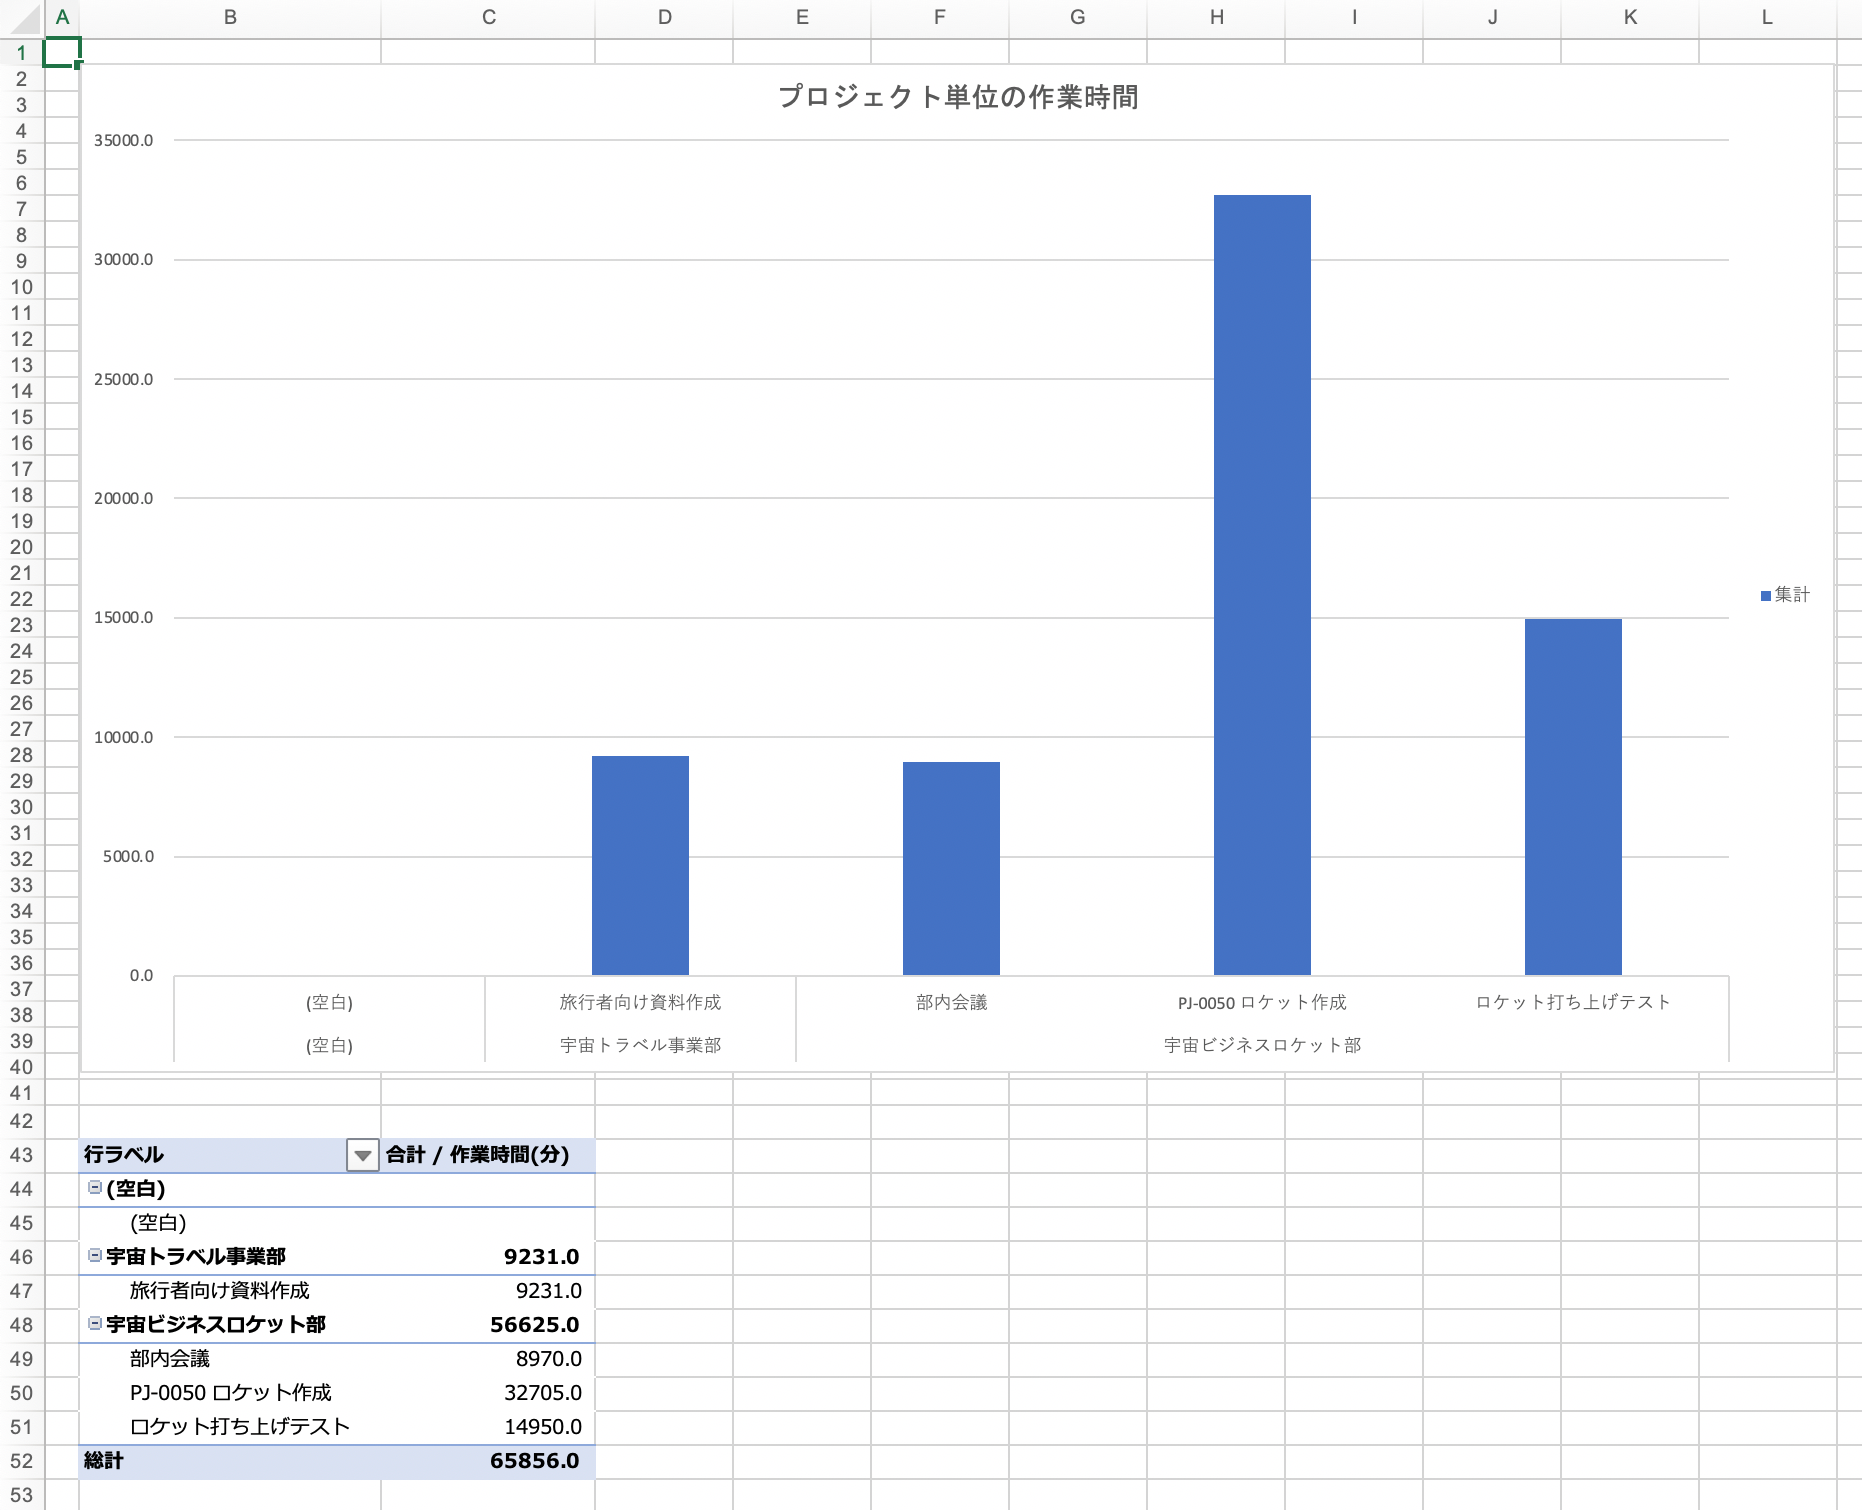Select row 43 header
1862x1510 pixels.
[x=22, y=1155]
